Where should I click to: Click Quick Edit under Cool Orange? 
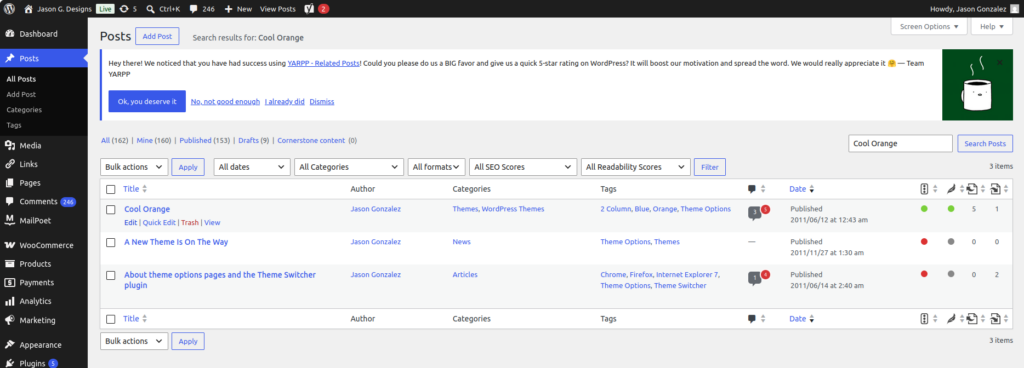pos(159,222)
